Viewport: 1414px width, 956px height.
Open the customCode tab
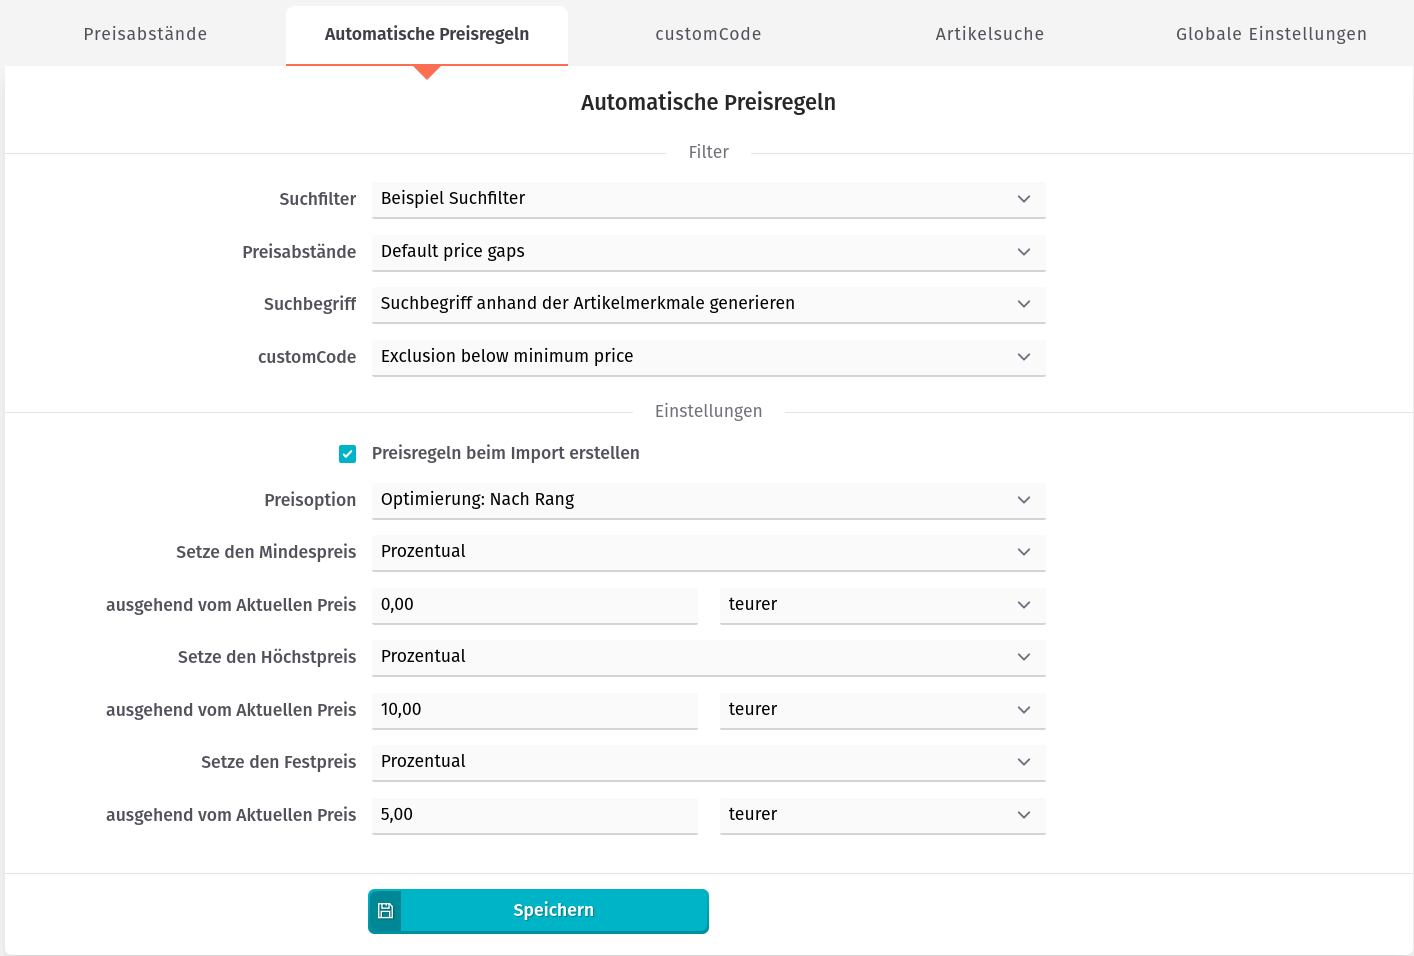coord(708,34)
